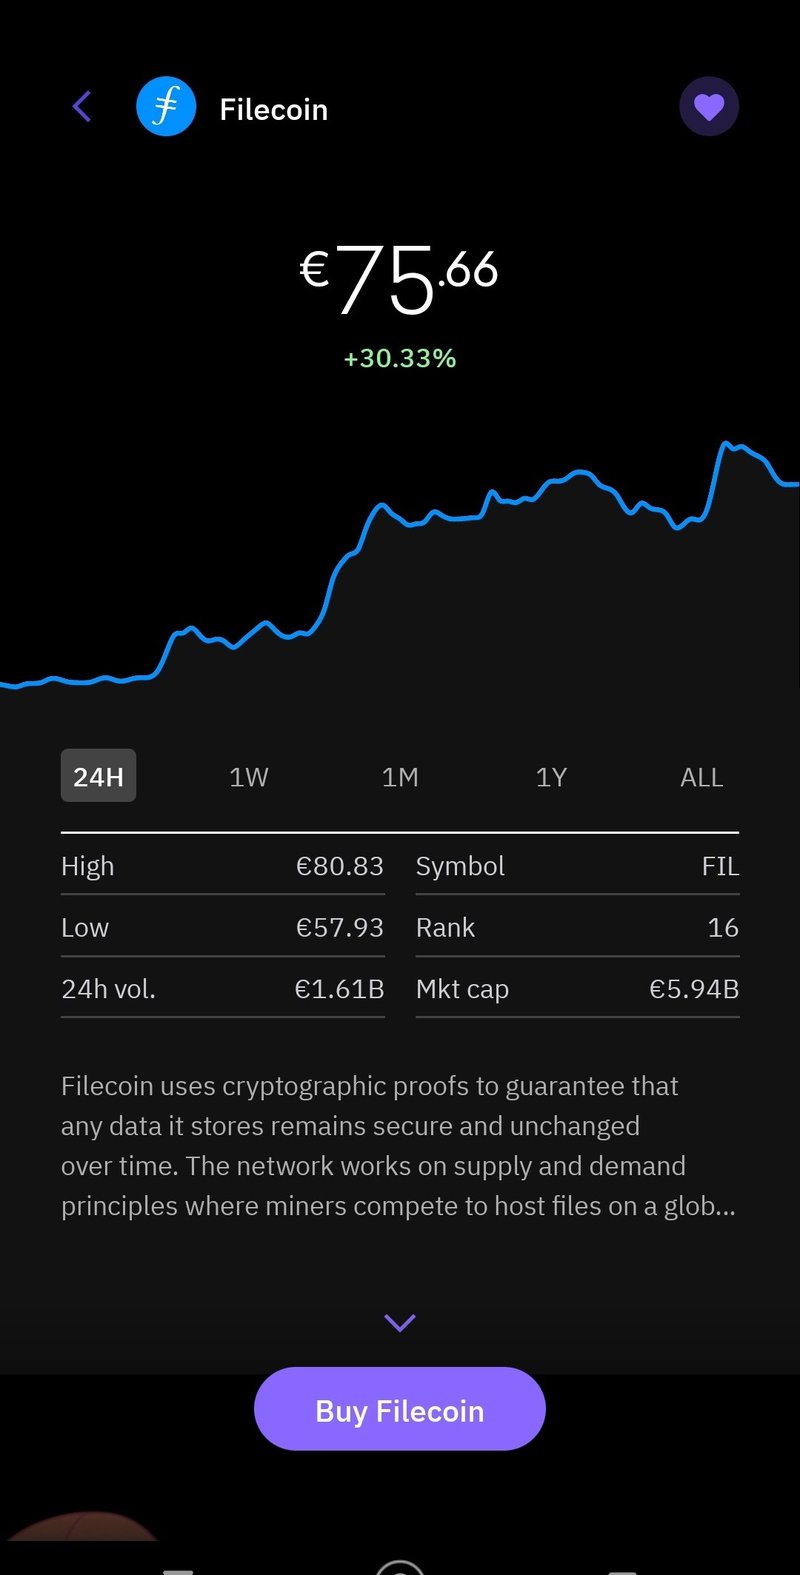Switch chart to ALL time range
Screen dimensions: 800x1575
point(701,777)
